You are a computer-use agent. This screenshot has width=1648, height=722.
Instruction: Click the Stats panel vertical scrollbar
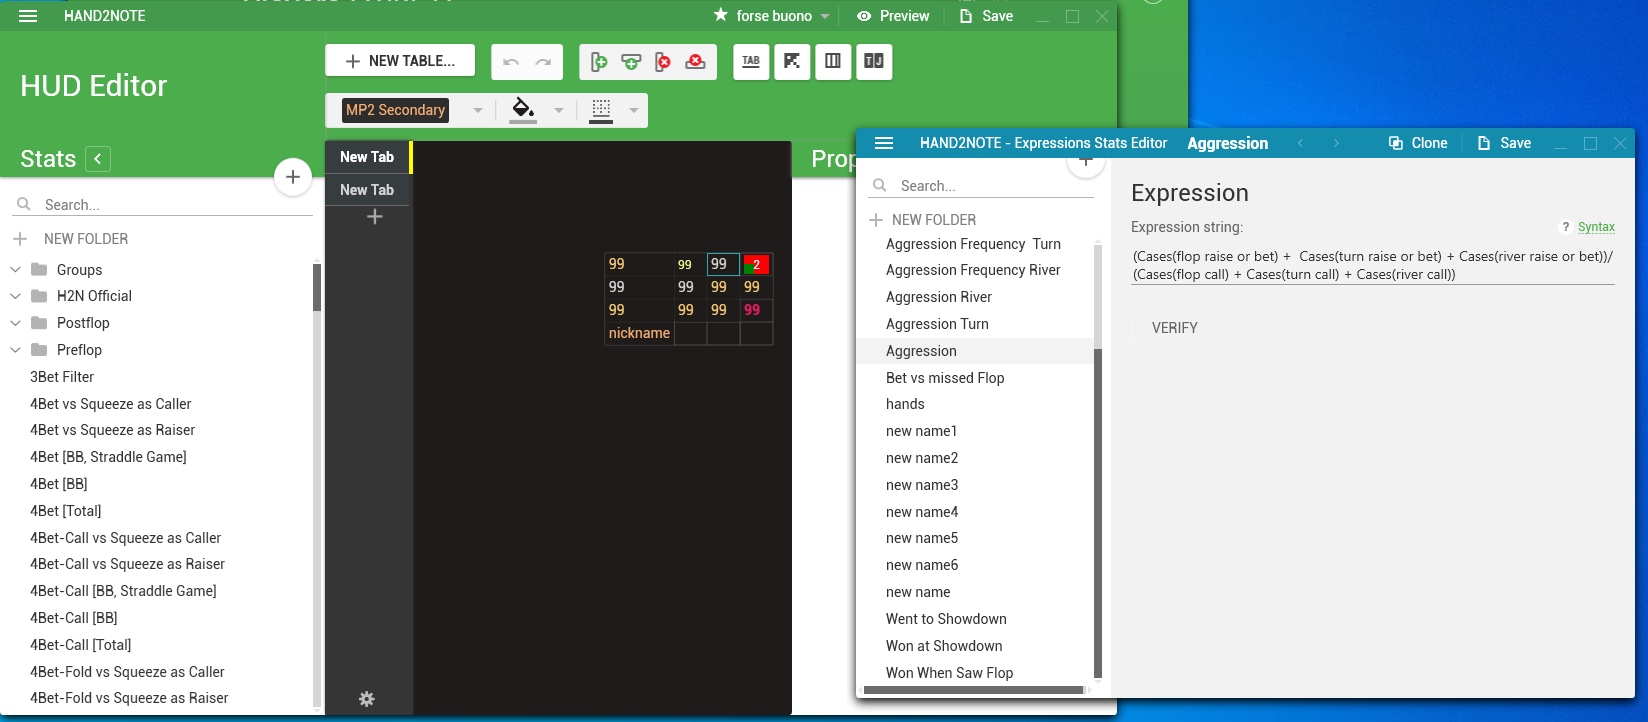click(317, 287)
